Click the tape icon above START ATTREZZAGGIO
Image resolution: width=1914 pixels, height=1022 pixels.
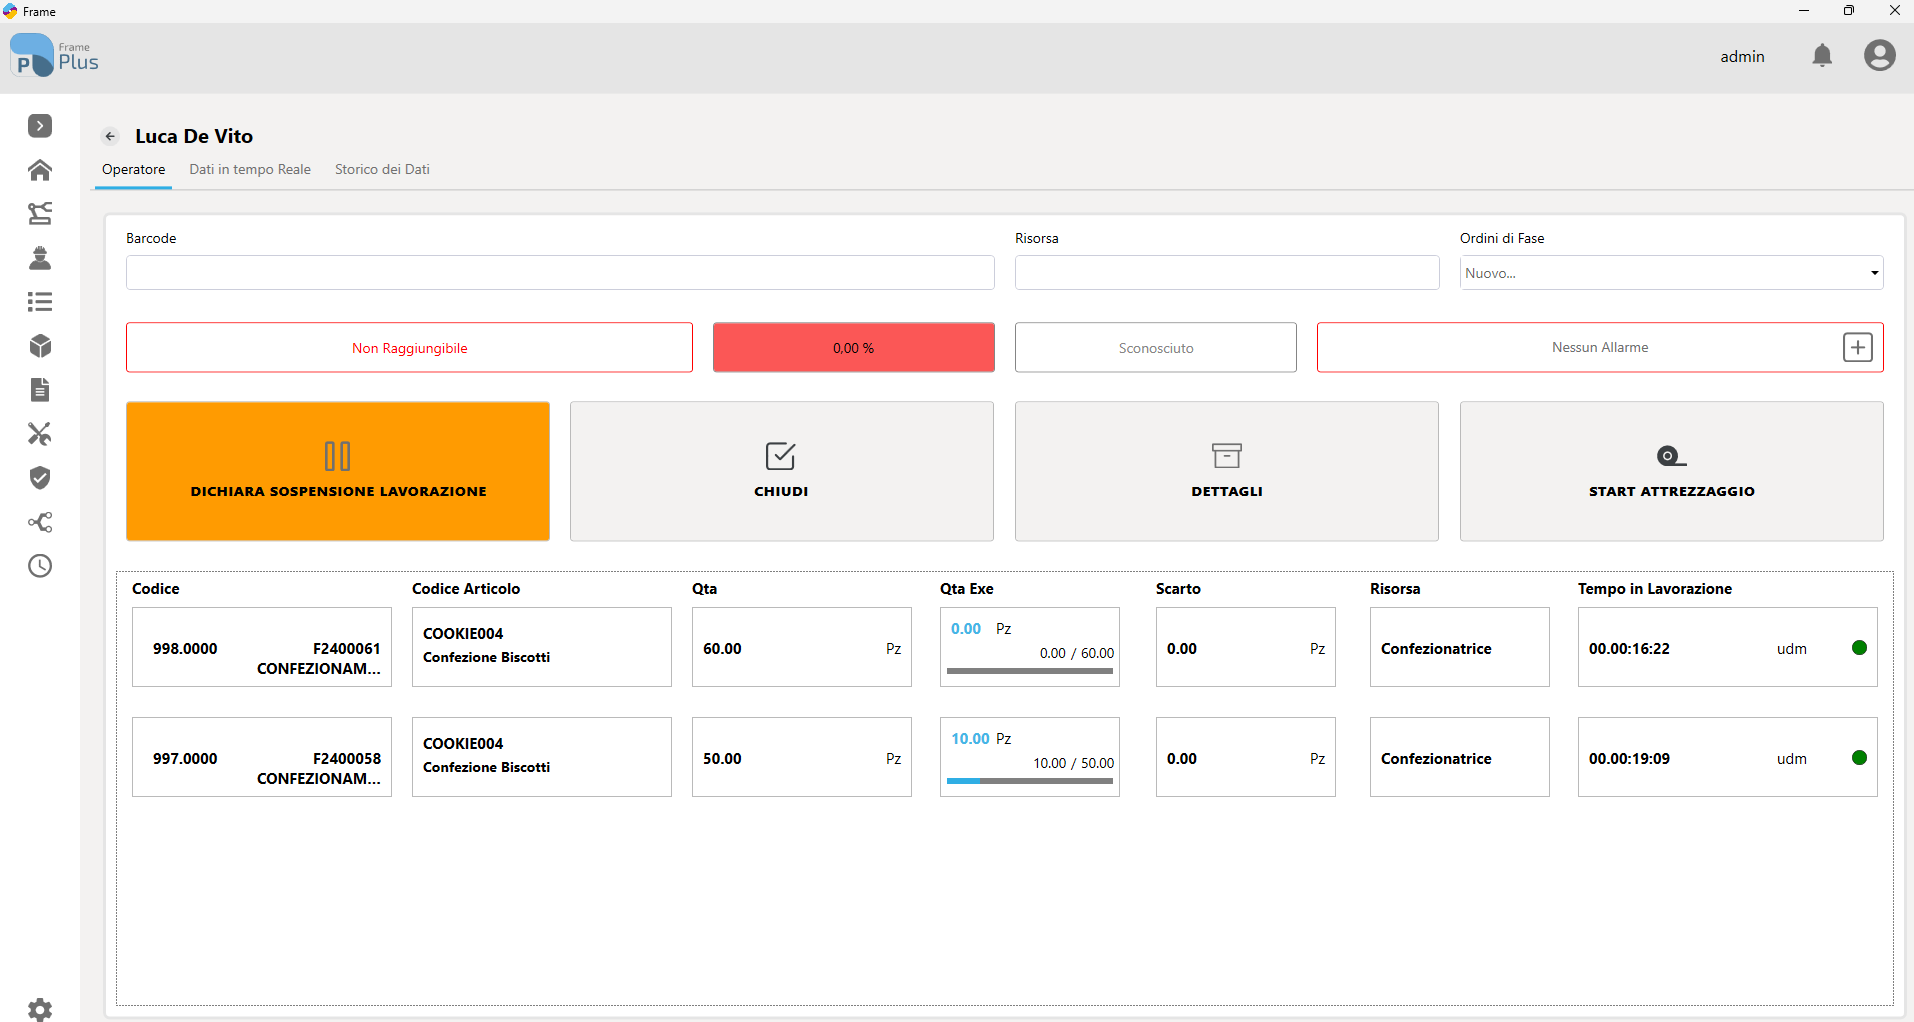tap(1671, 456)
